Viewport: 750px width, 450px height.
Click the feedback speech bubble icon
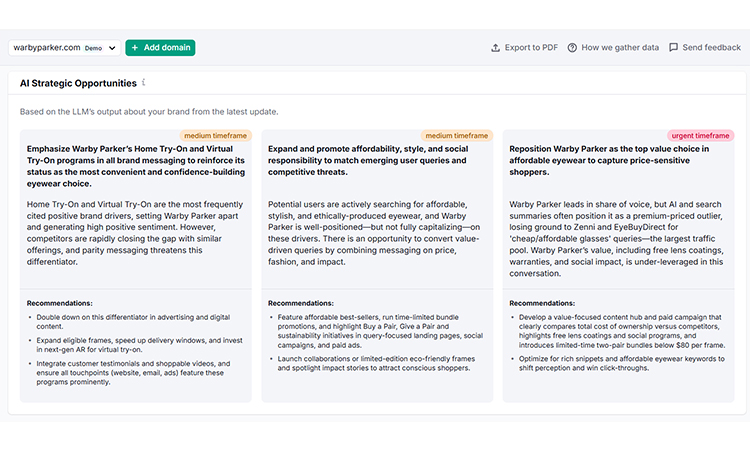[673, 47]
